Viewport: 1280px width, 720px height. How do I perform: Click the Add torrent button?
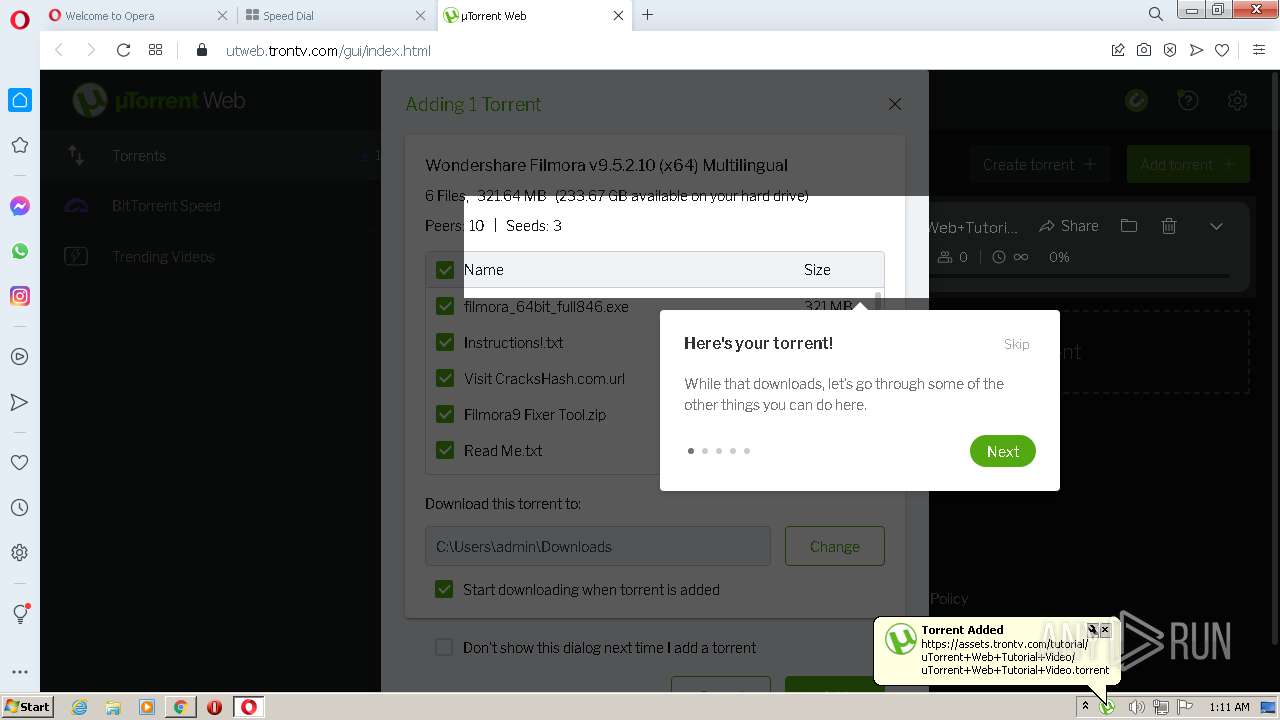pos(1188,164)
